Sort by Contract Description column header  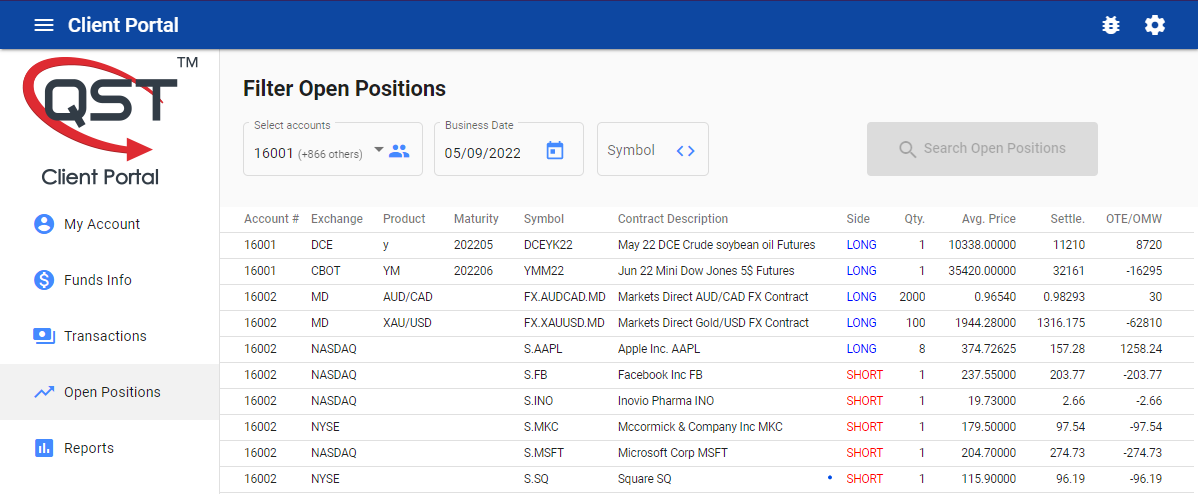673,218
